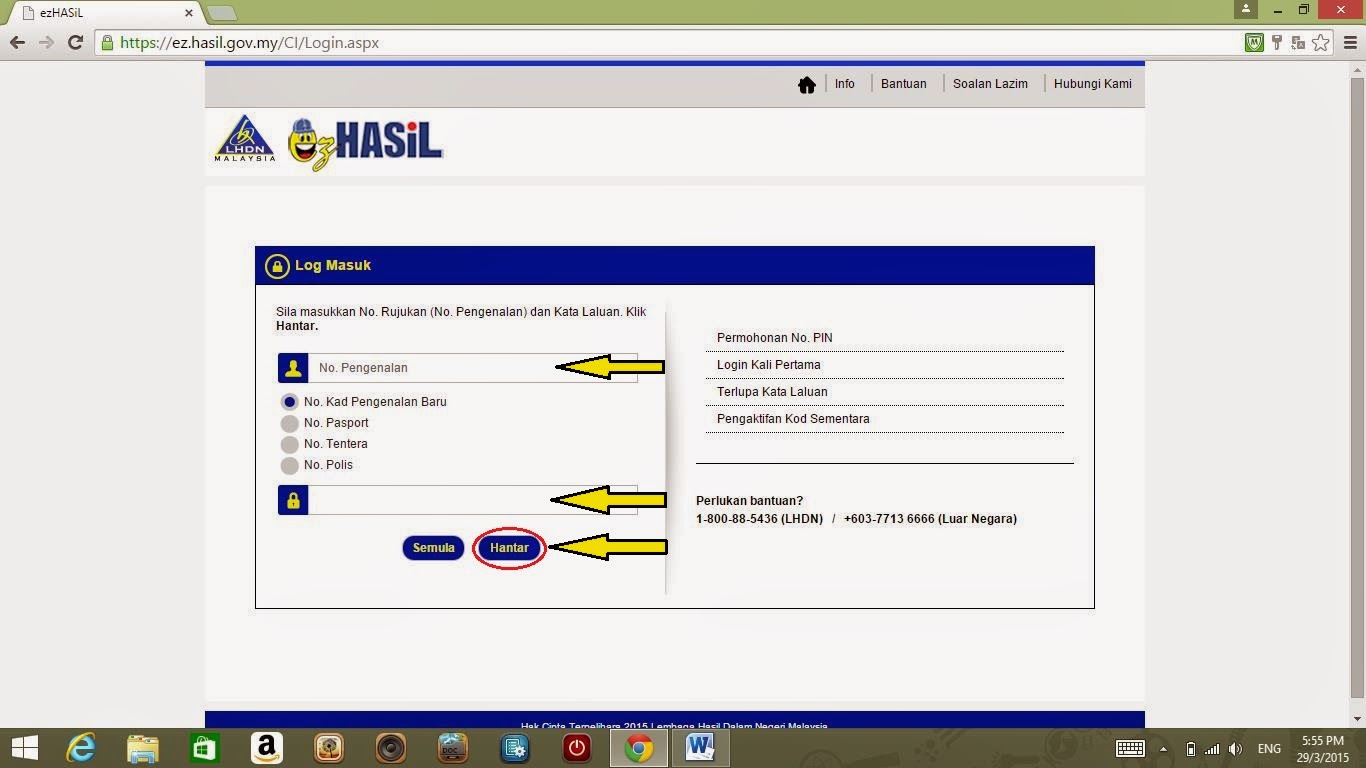Click the saved password key icon
The image size is (1366, 768).
1277,43
